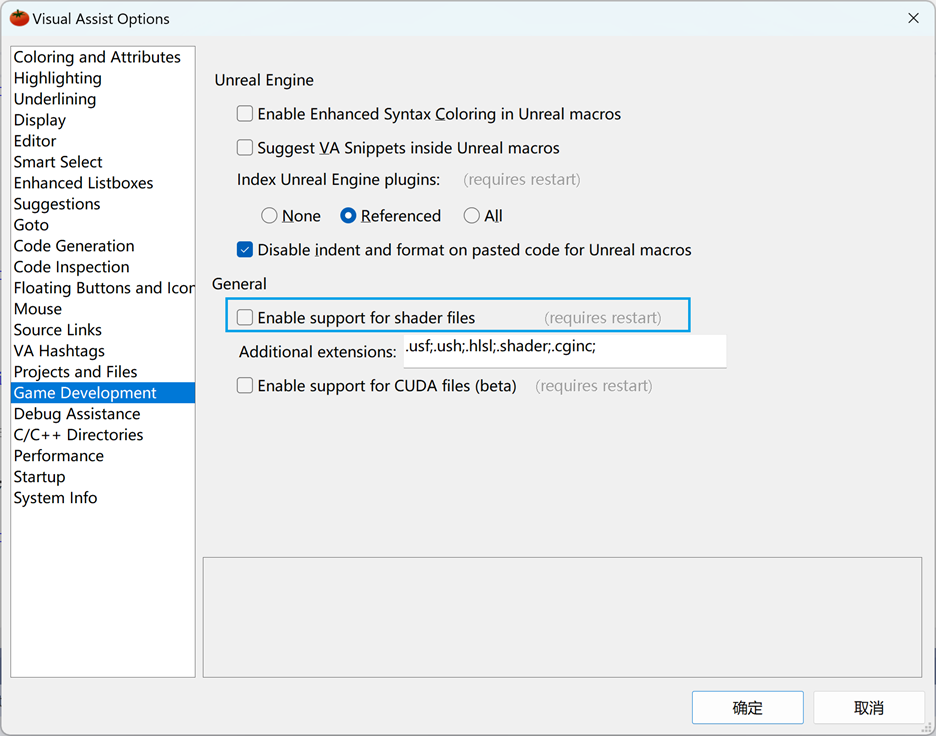Close the Visual Assist Options dialog
936x736 pixels.
(913, 18)
